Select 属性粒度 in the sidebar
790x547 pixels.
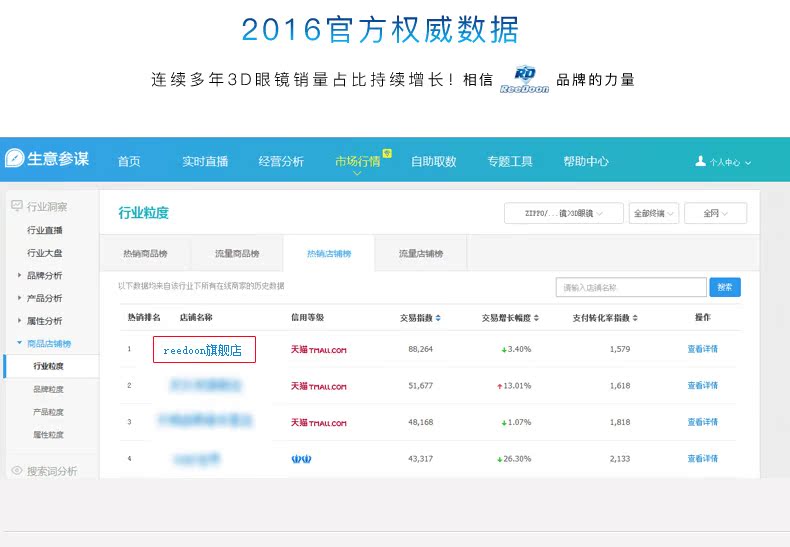click(x=48, y=435)
